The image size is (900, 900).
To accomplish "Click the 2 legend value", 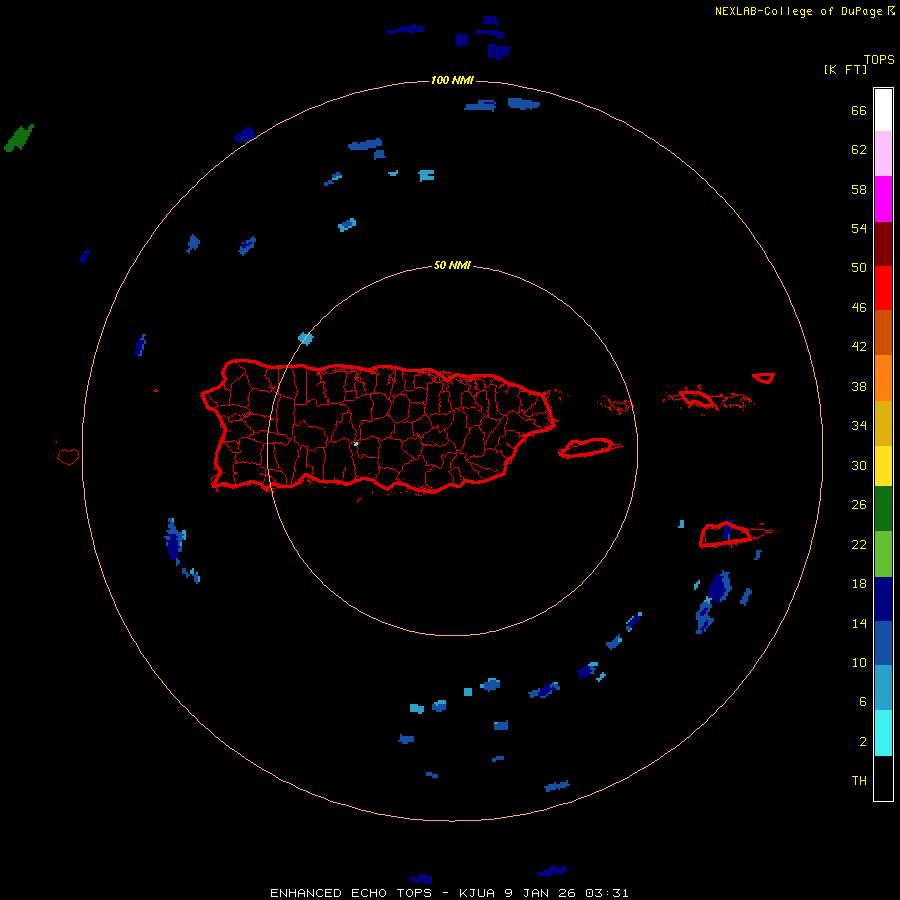I will coord(863,742).
